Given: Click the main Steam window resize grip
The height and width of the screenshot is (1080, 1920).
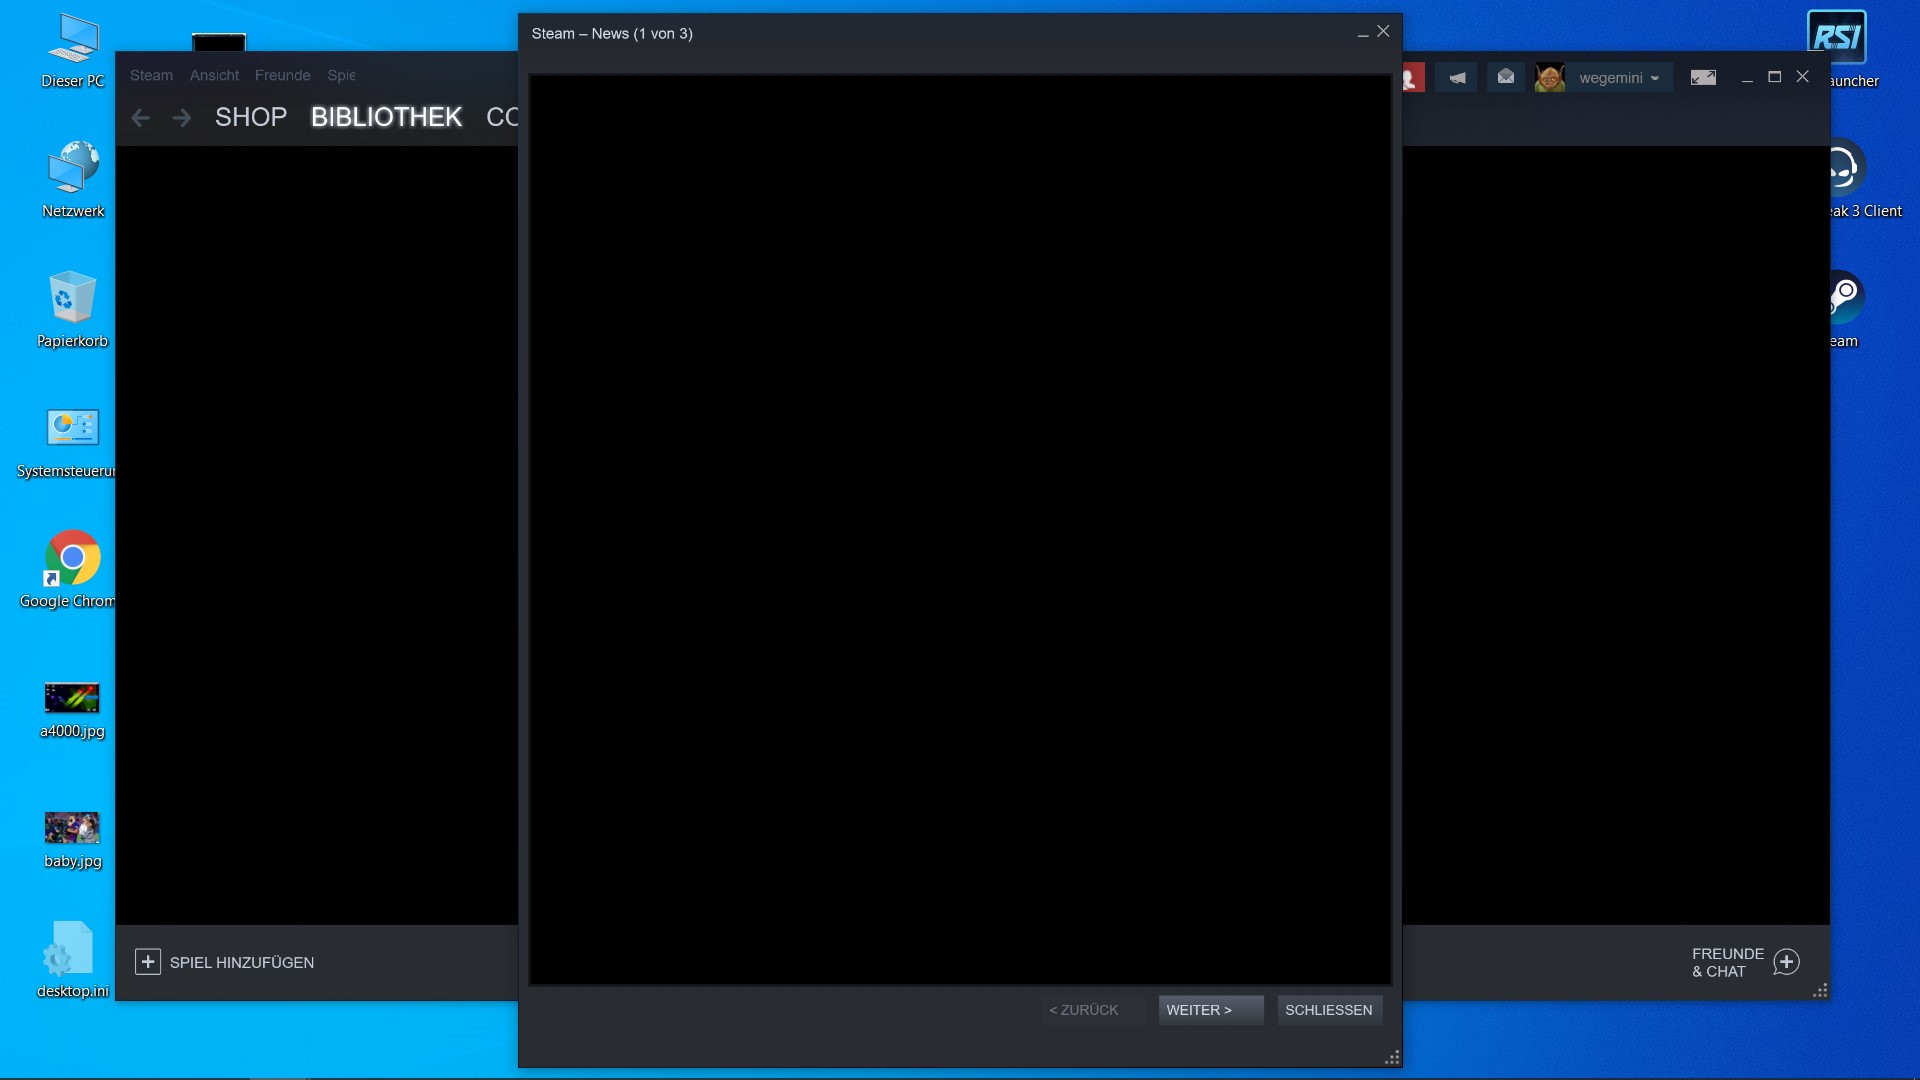Looking at the screenshot, I should 1821,990.
